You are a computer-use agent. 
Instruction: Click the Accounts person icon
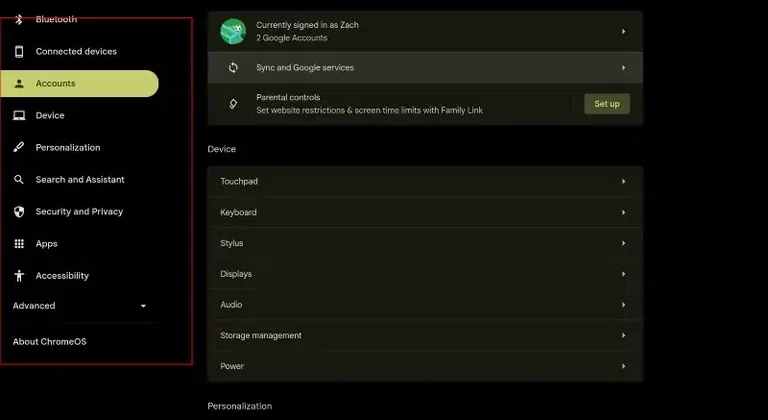[19, 83]
